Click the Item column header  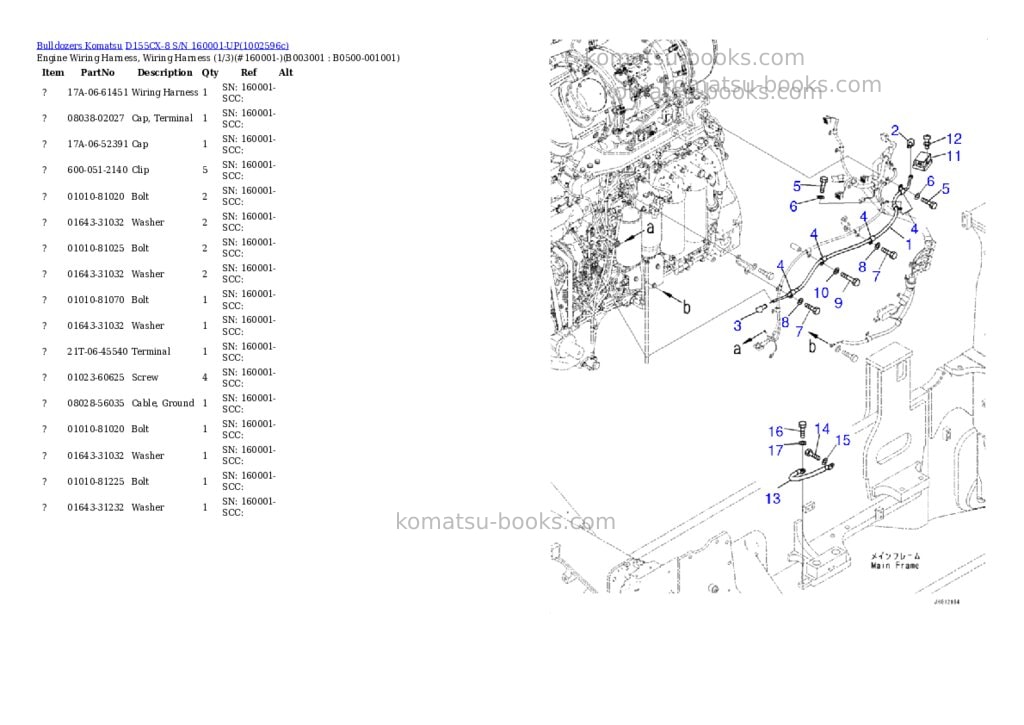point(53,72)
